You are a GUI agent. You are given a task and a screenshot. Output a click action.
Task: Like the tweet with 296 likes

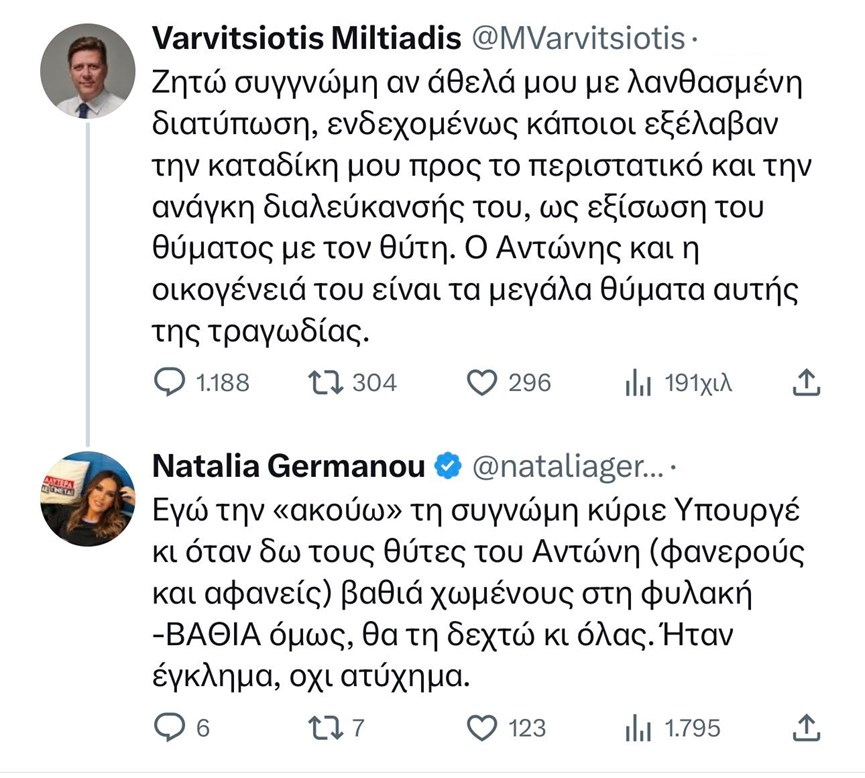pyautogui.click(x=484, y=382)
